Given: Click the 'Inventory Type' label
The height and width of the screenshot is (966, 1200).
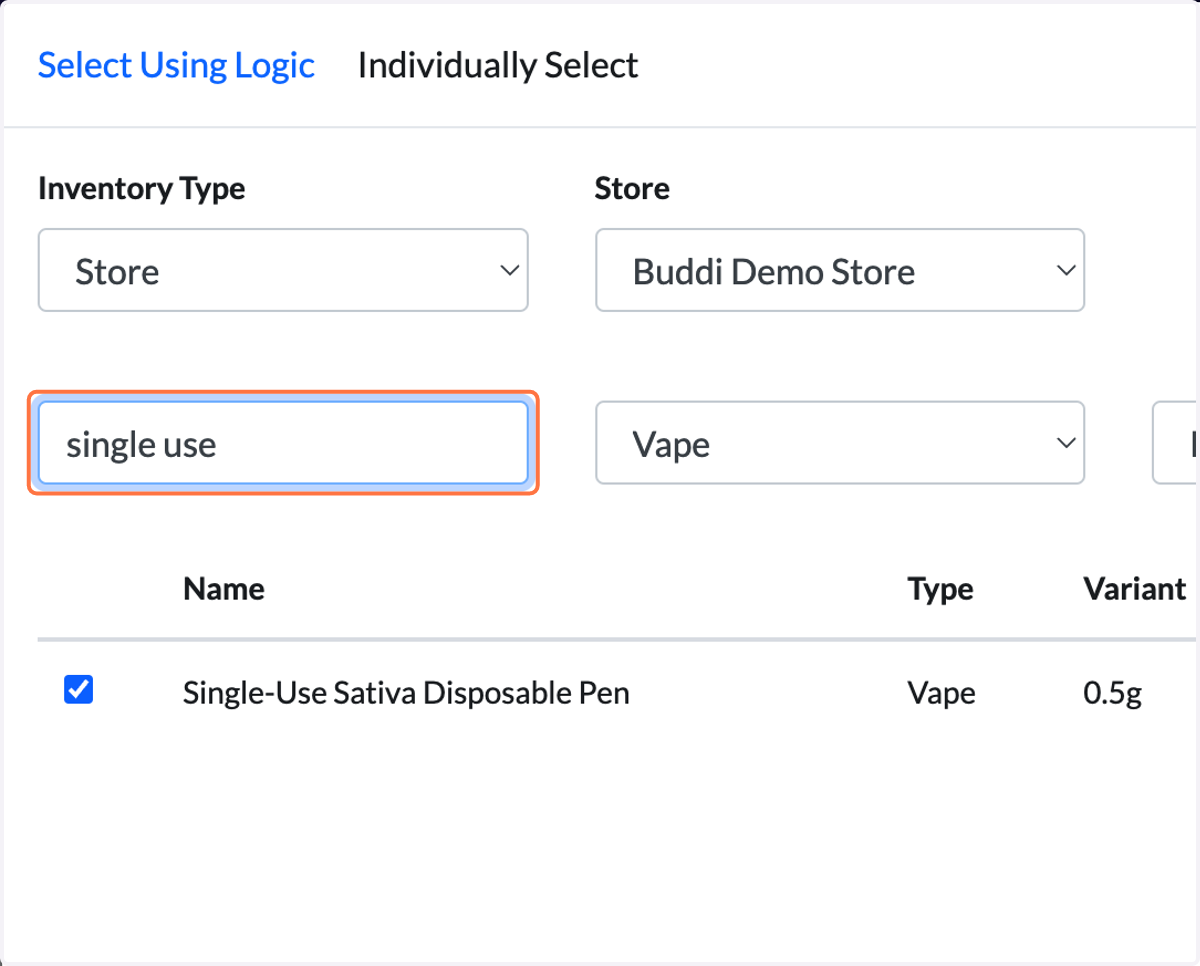Looking at the screenshot, I should pos(141,188).
